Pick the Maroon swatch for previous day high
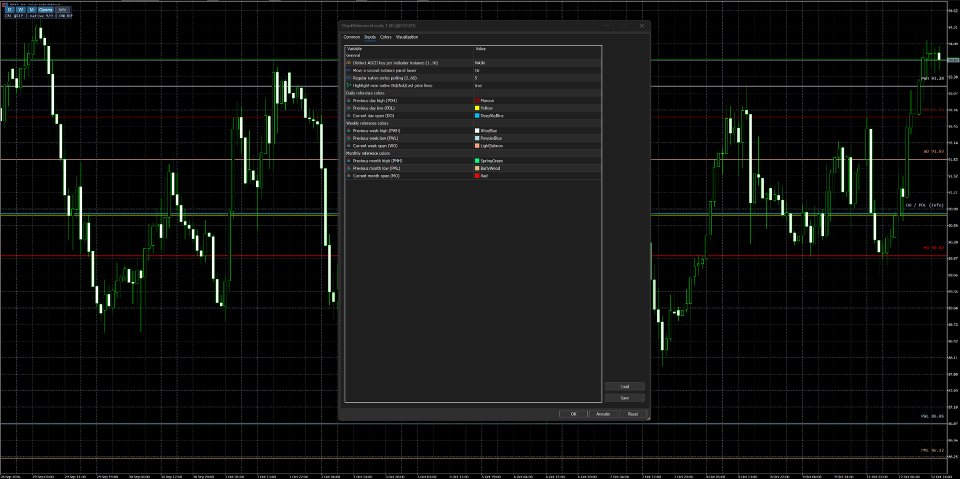This screenshot has width=960, height=479. [x=477, y=100]
